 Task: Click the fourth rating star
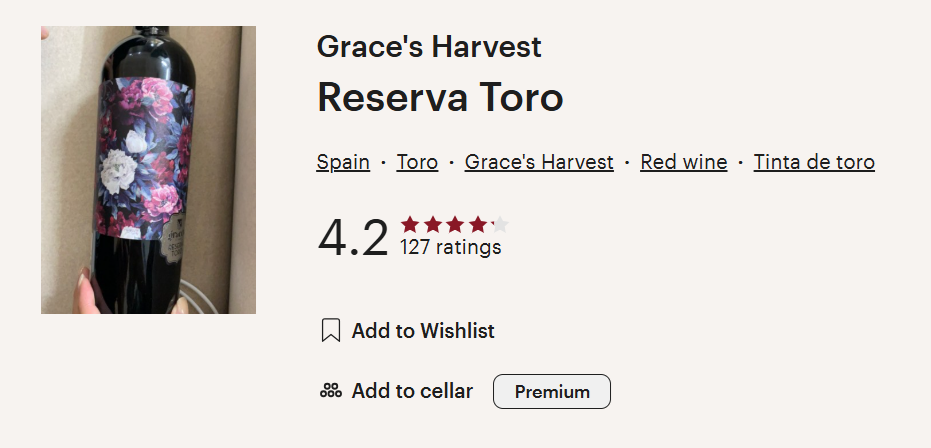[478, 224]
